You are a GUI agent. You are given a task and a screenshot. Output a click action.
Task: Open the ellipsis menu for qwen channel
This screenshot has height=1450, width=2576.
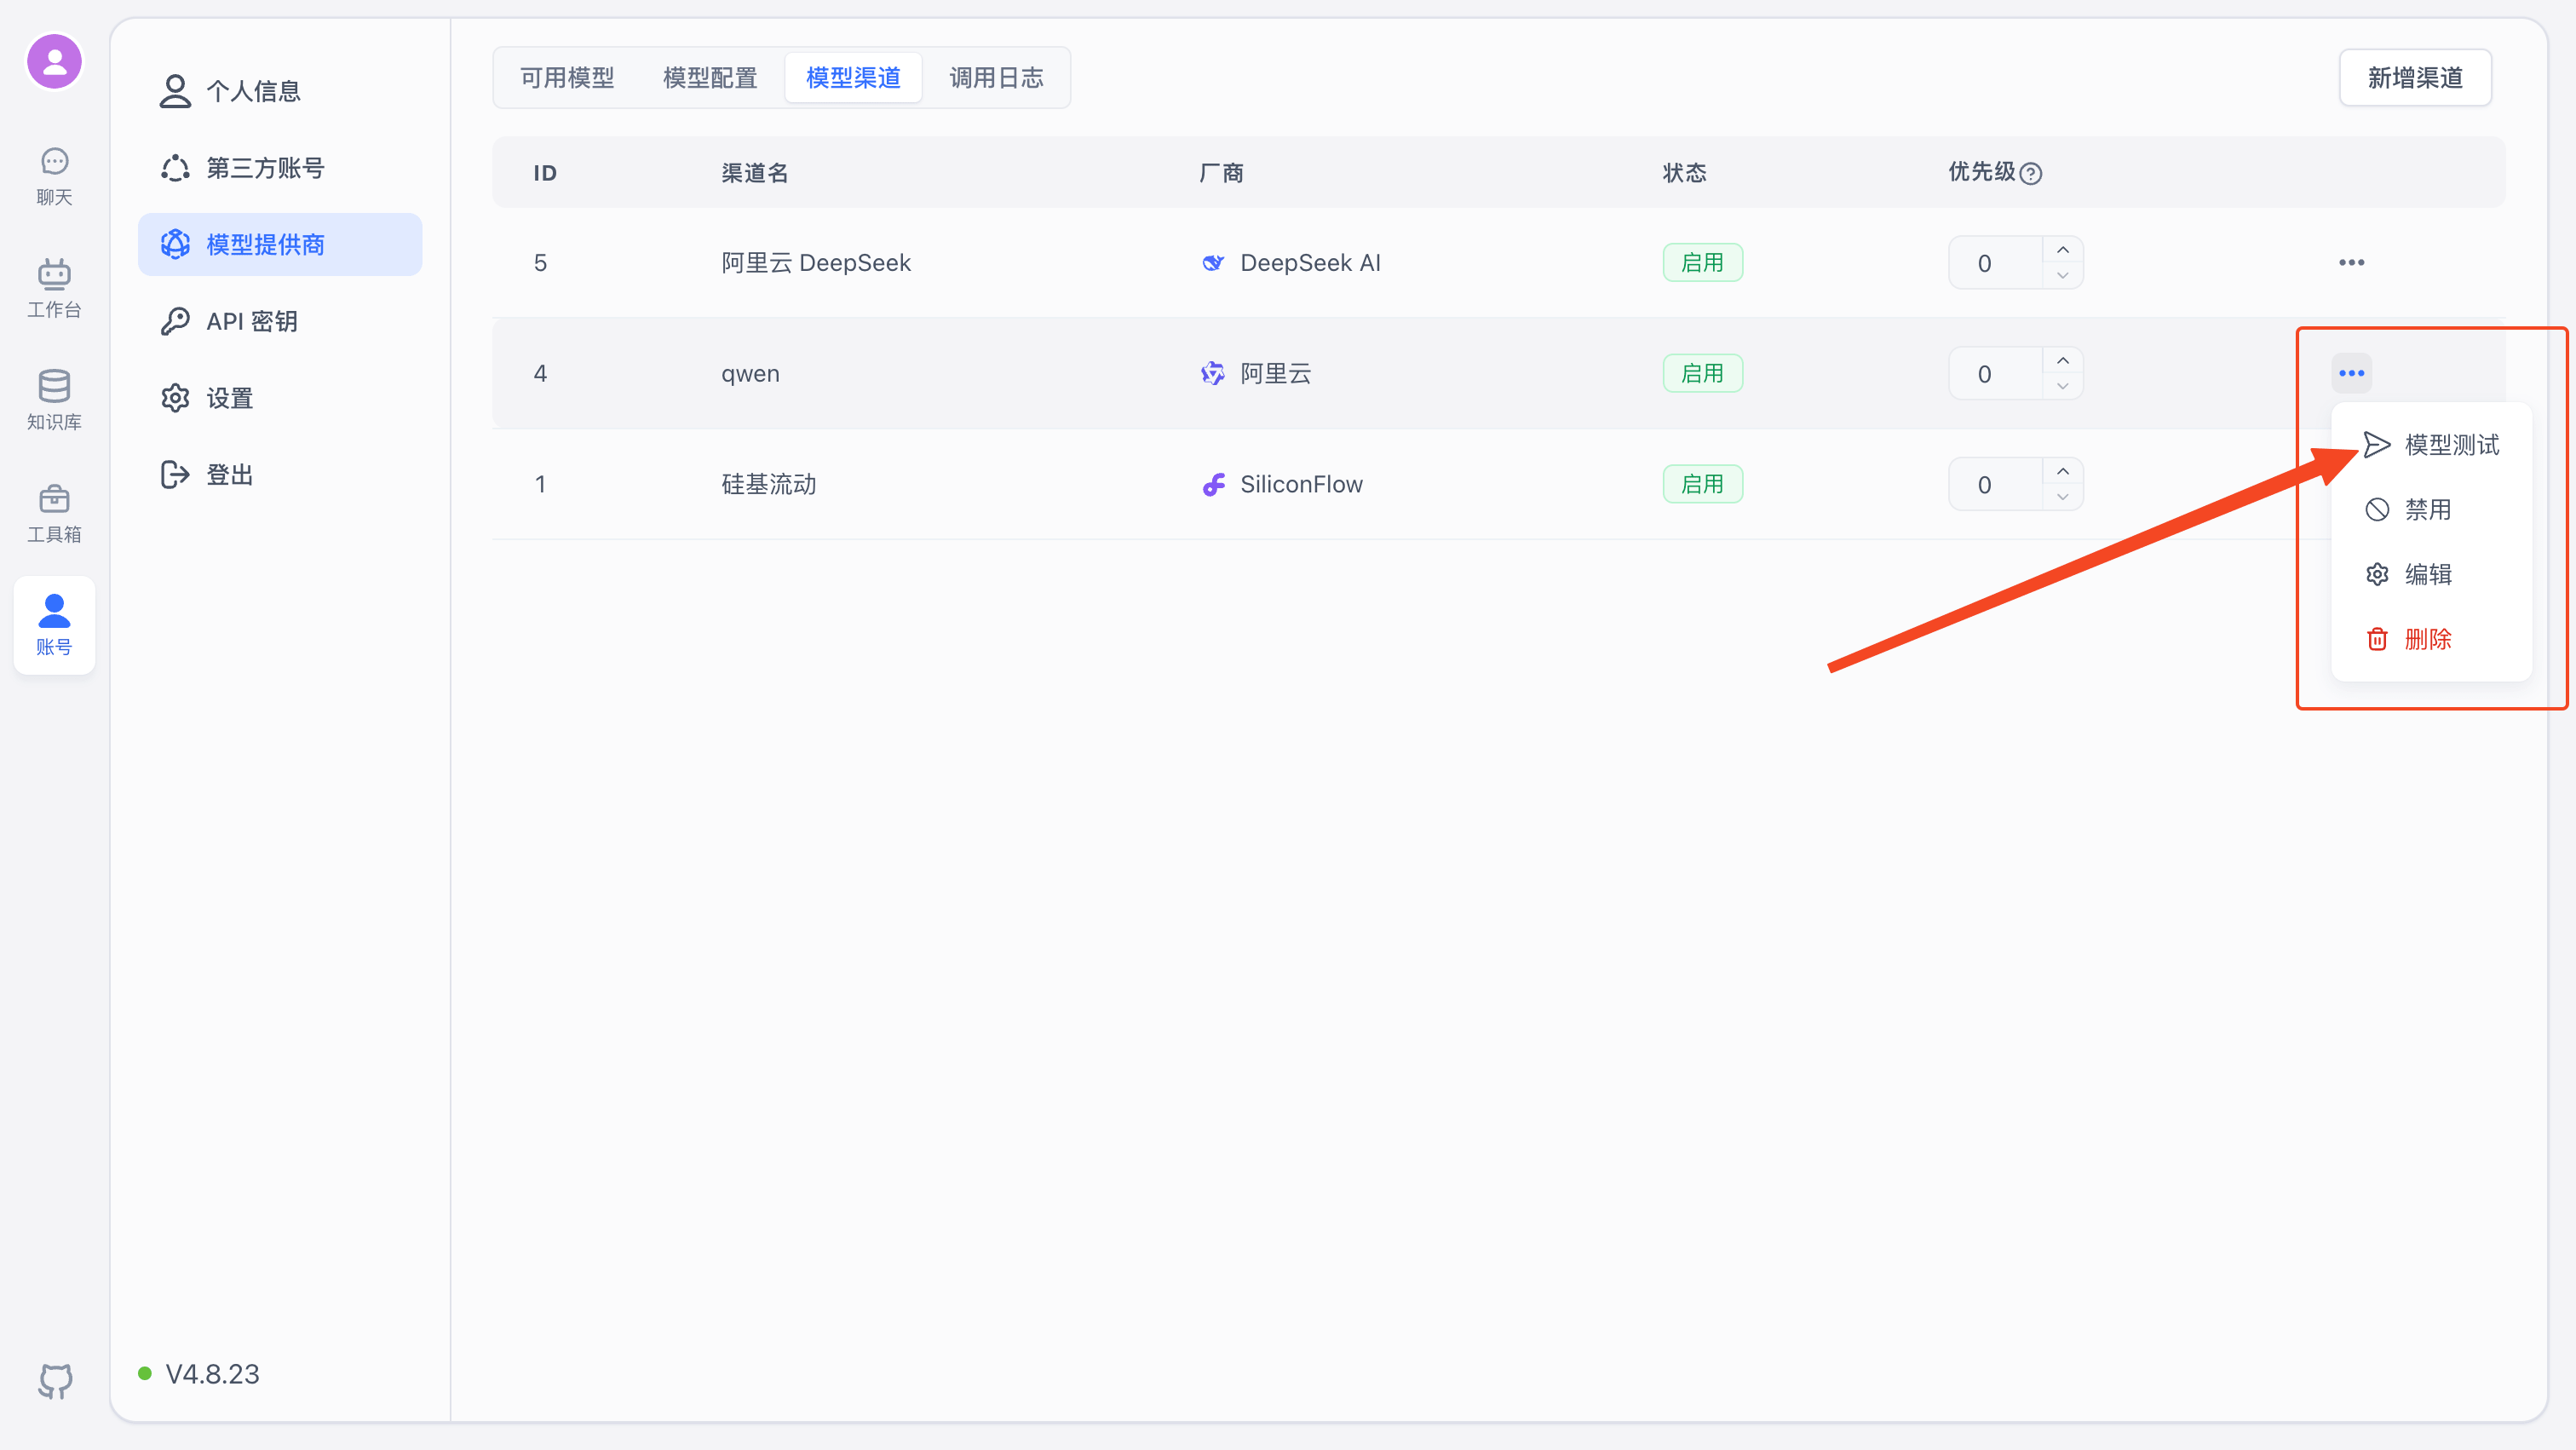tap(2351, 372)
